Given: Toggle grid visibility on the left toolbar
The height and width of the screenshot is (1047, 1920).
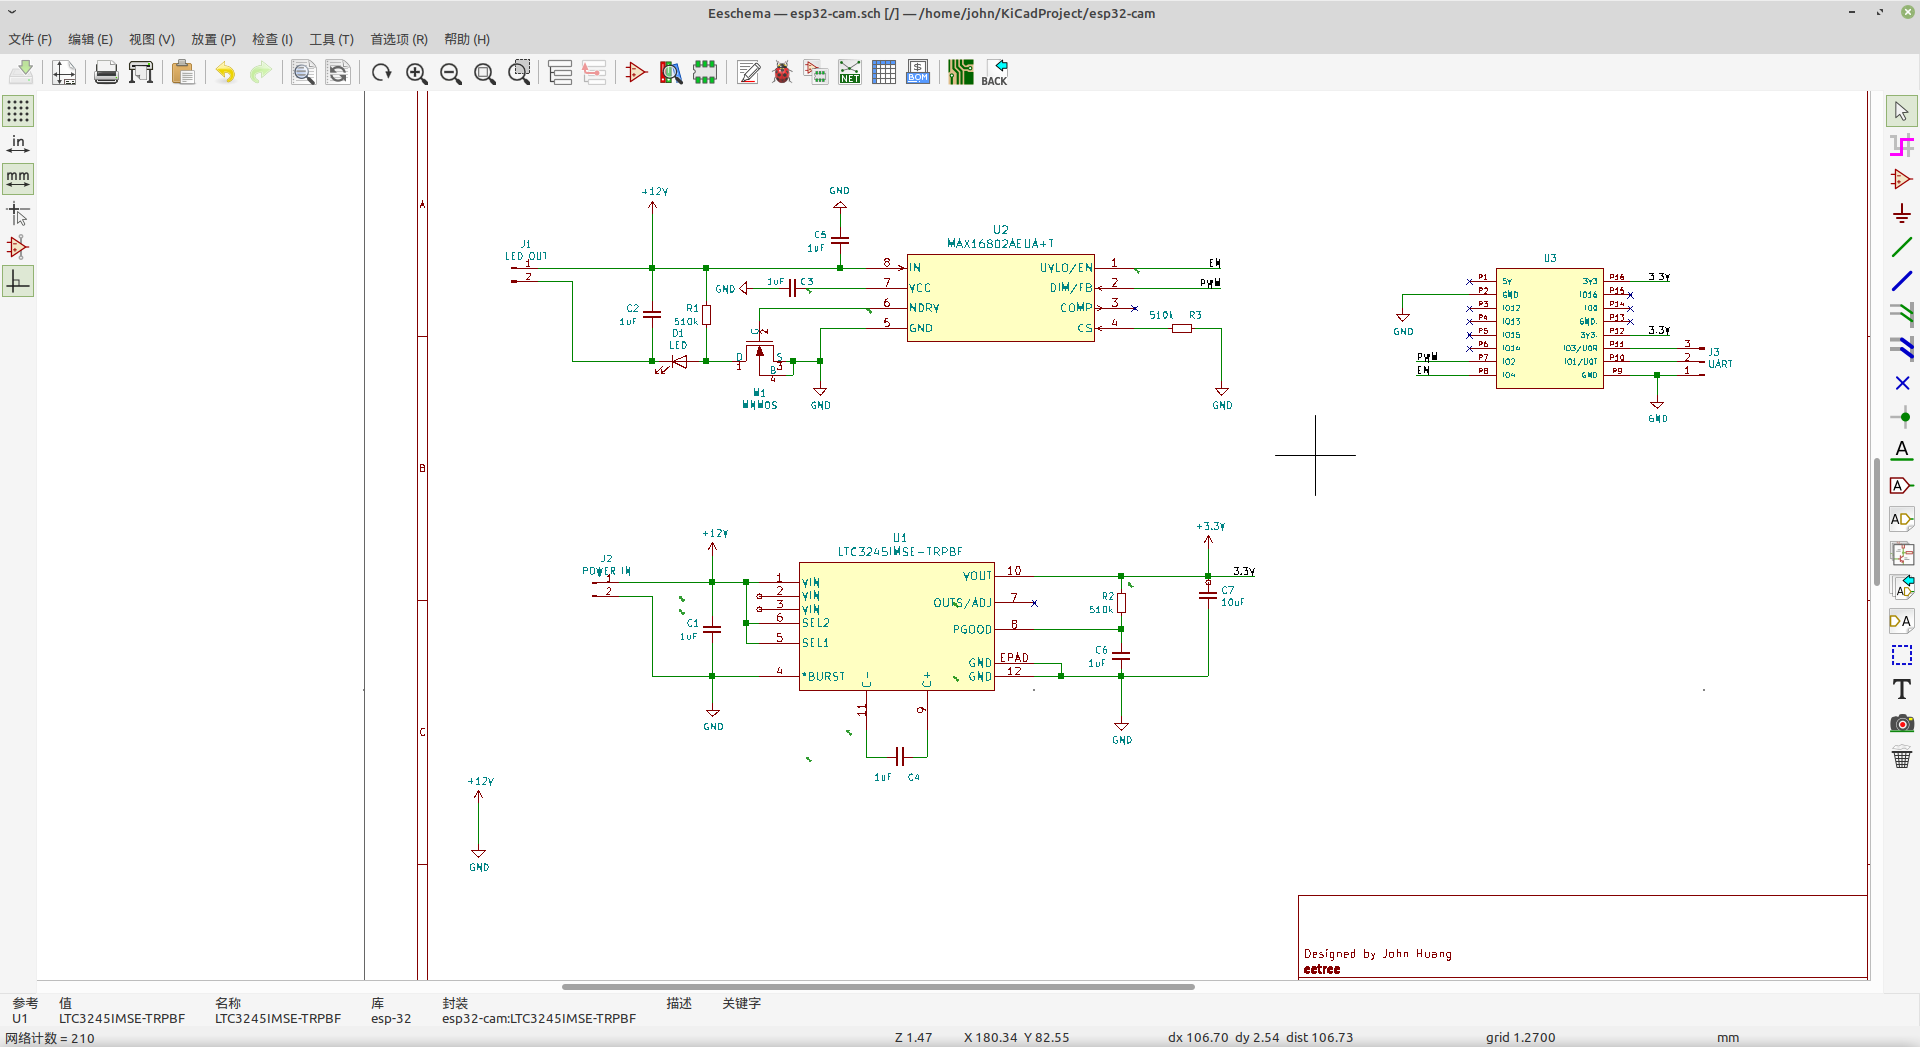Looking at the screenshot, I should [x=18, y=111].
